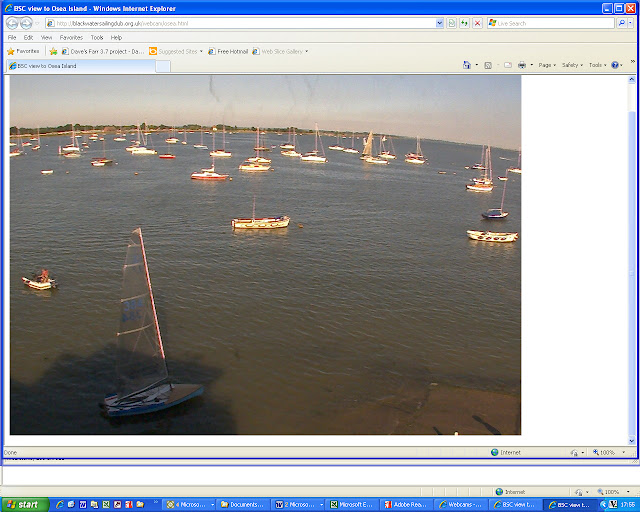Click the New Tab button
This screenshot has height=512, width=640.
coord(163,67)
